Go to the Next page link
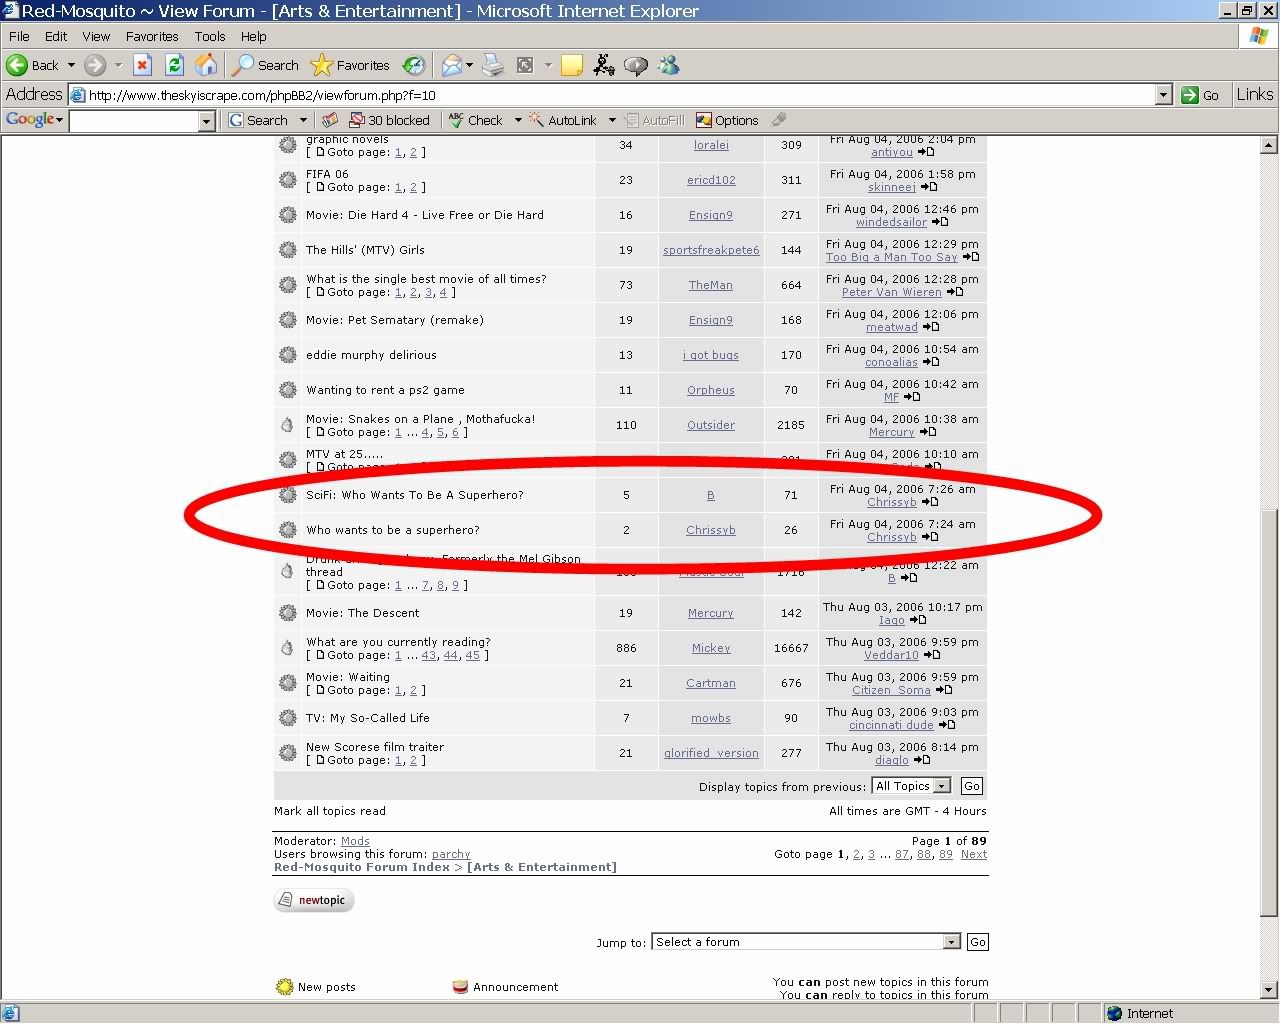 click(973, 854)
